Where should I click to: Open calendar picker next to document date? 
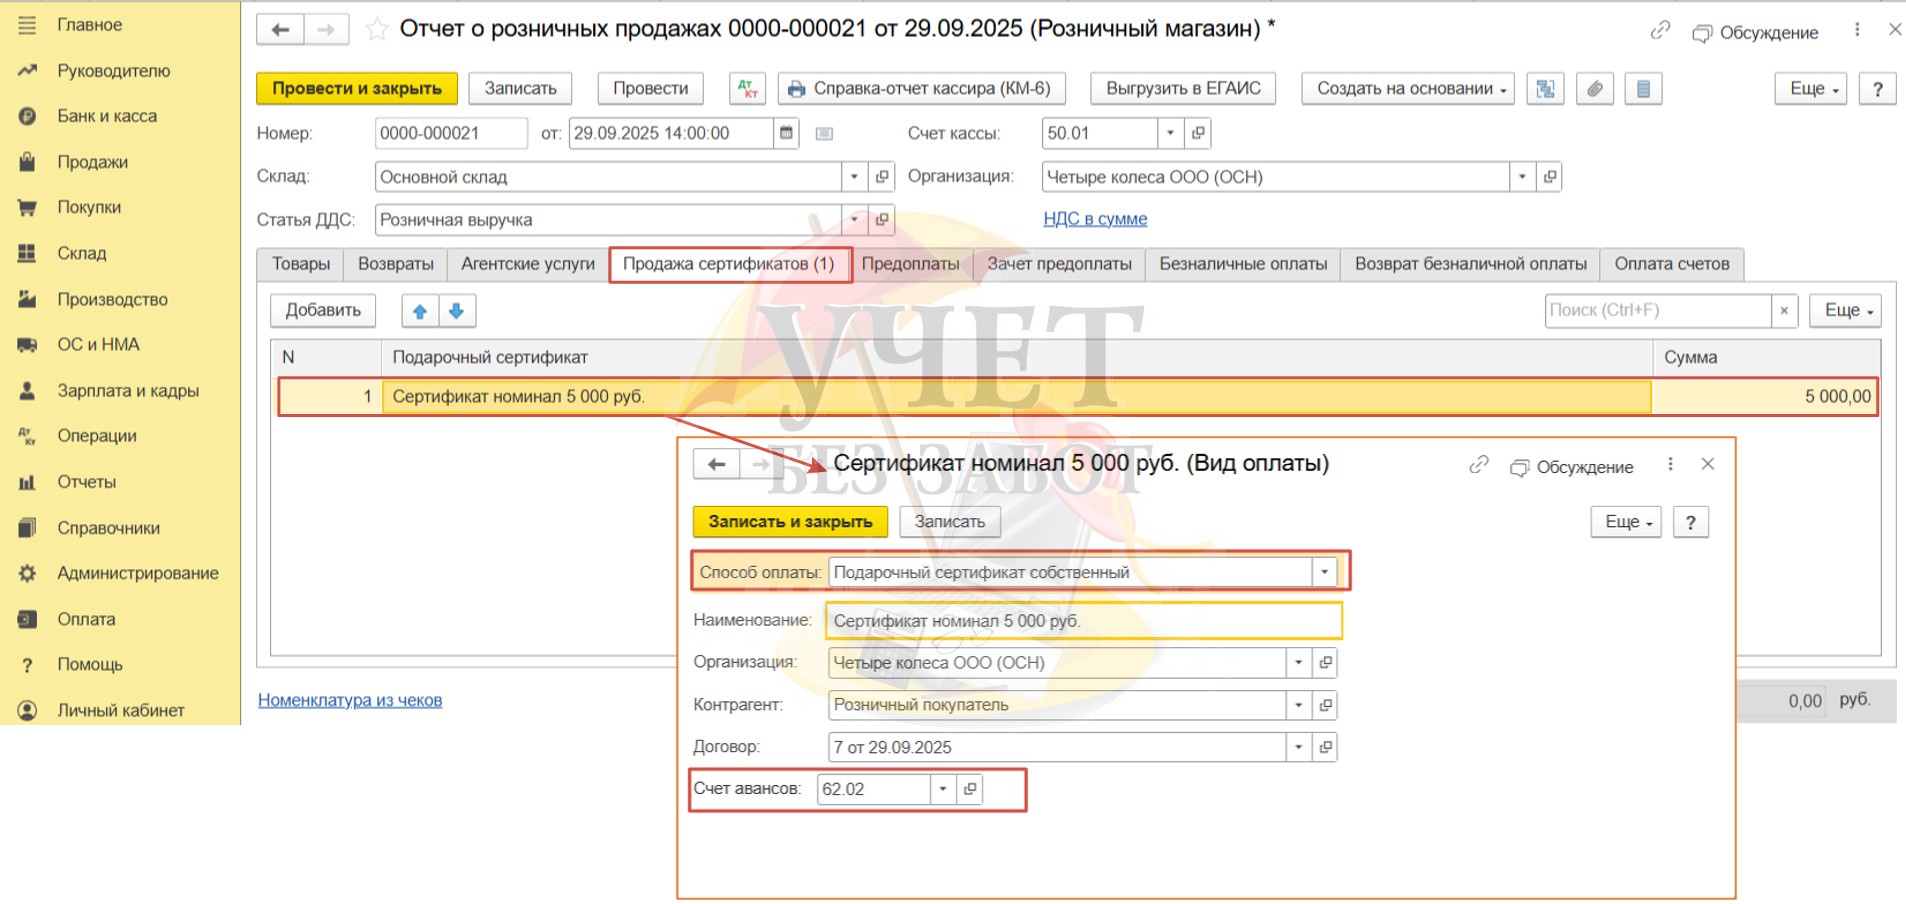point(786,133)
